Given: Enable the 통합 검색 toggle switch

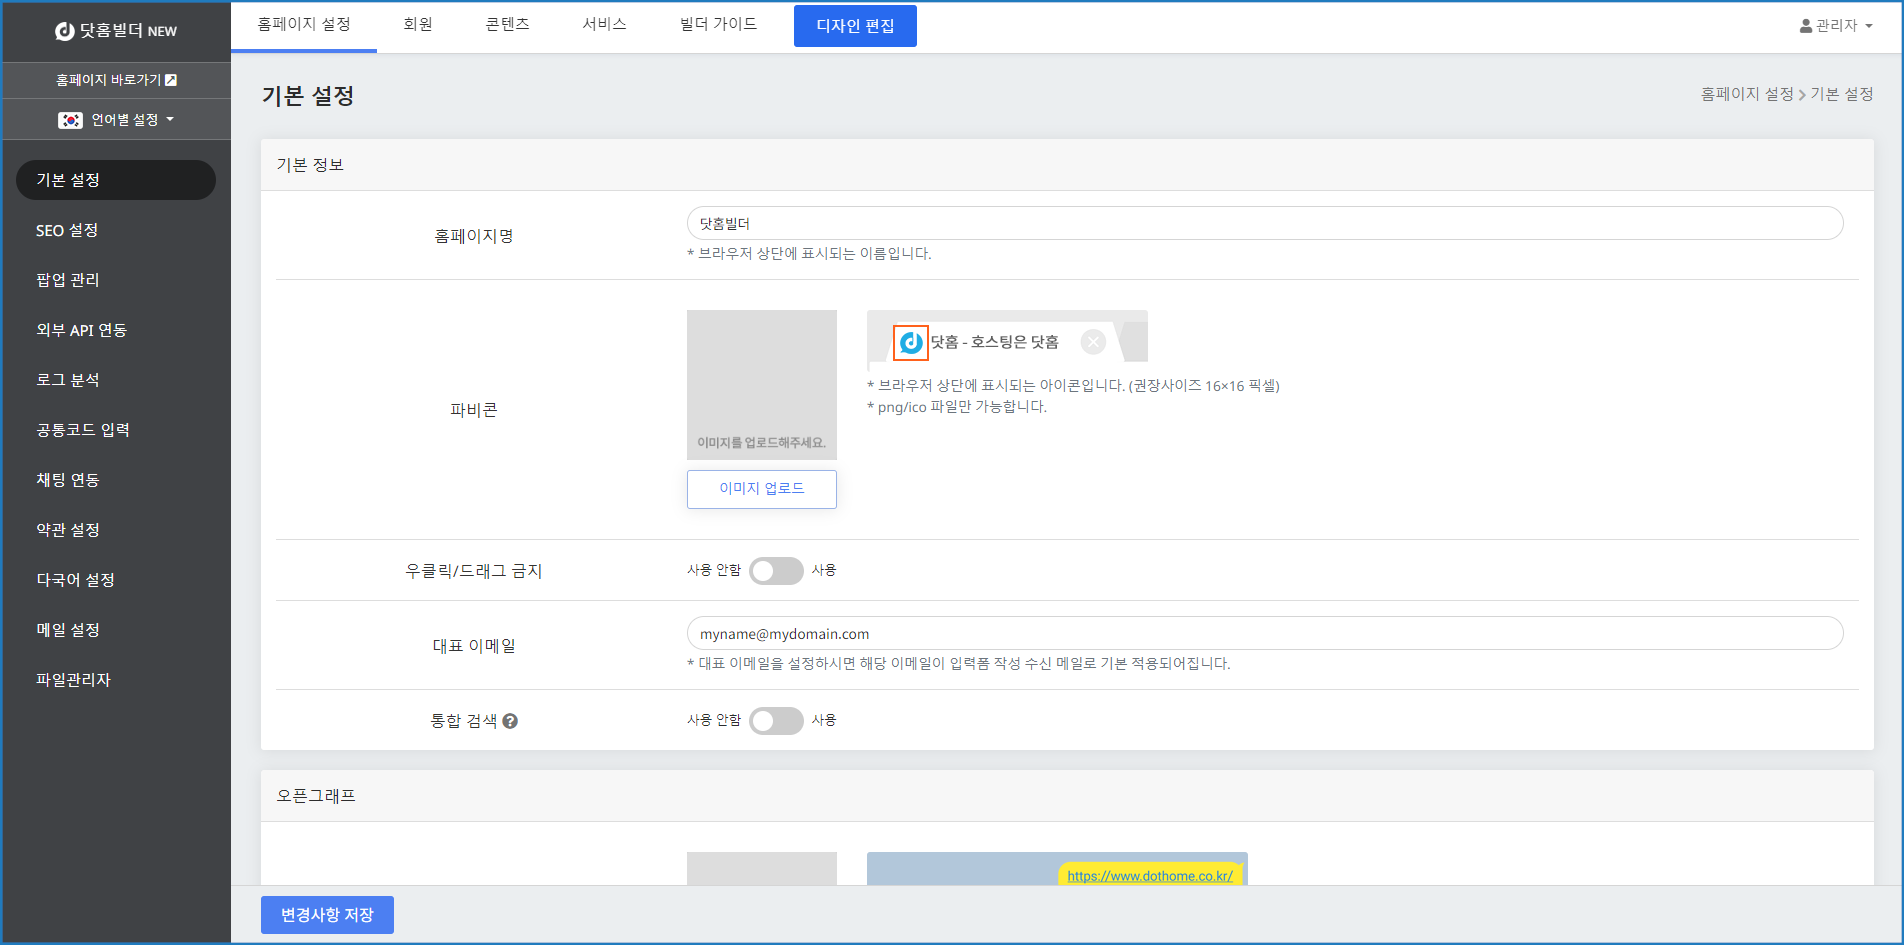Looking at the screenshot, I should [x=776, y=721].
